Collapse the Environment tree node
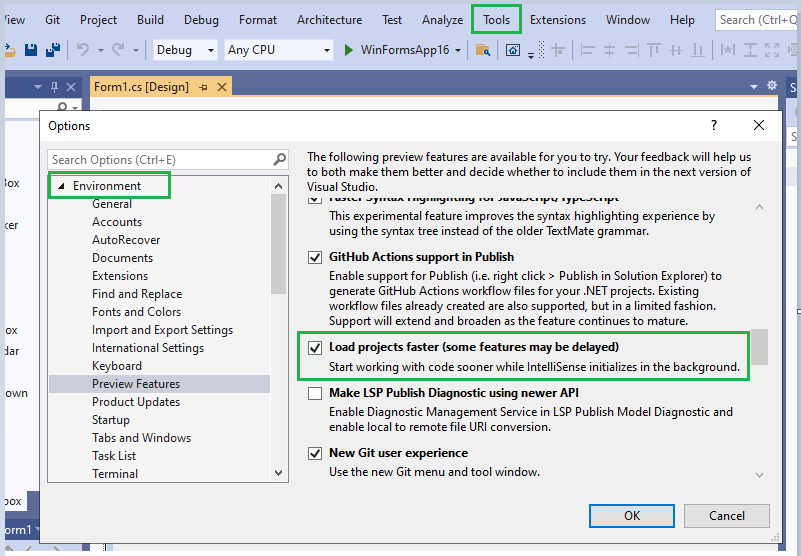801x556 pixels. [x=60, y=186]
